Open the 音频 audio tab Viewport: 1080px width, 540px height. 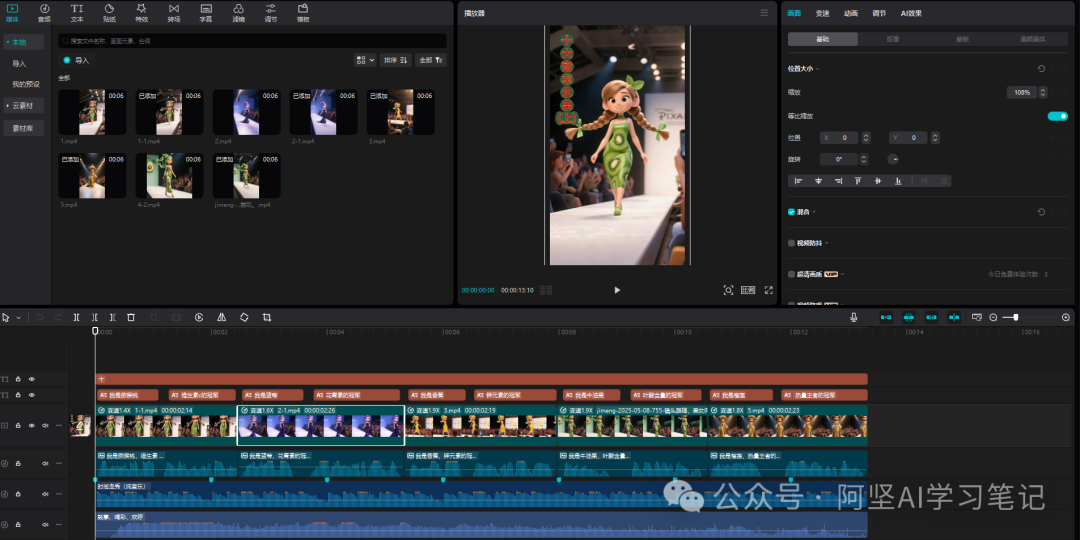click(44, 12)
